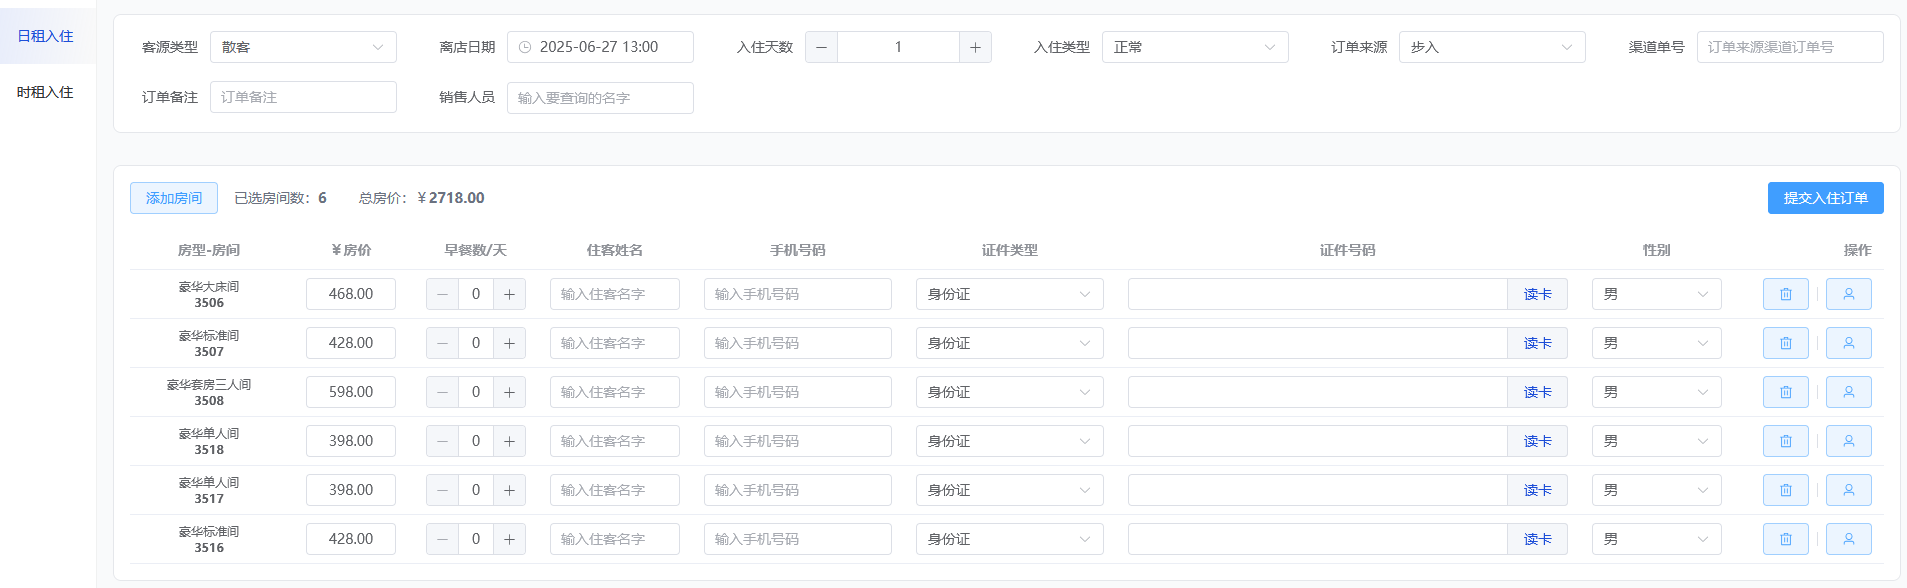Focus phone number field for room 3518

click(x=798, y=441)
